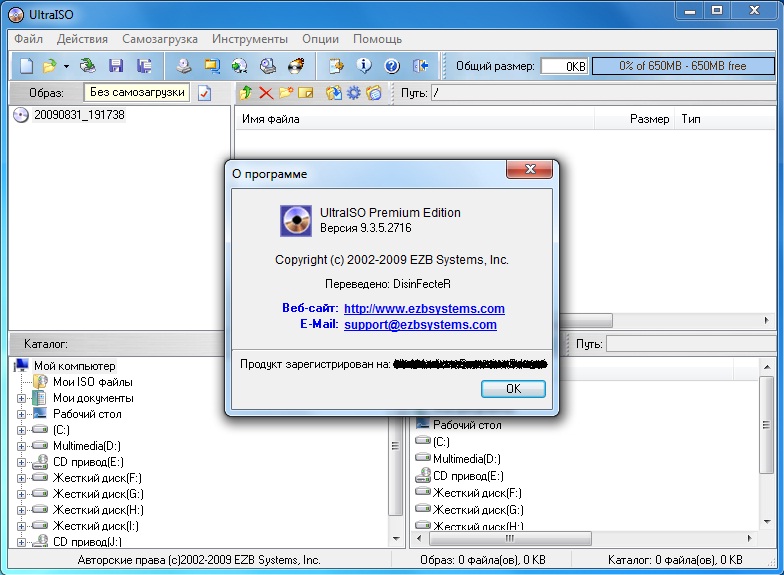Click the Без самозагрузки image type field
Image resolution: width=784 pixels, height=575 pixels.
click(x=136, y=92)
